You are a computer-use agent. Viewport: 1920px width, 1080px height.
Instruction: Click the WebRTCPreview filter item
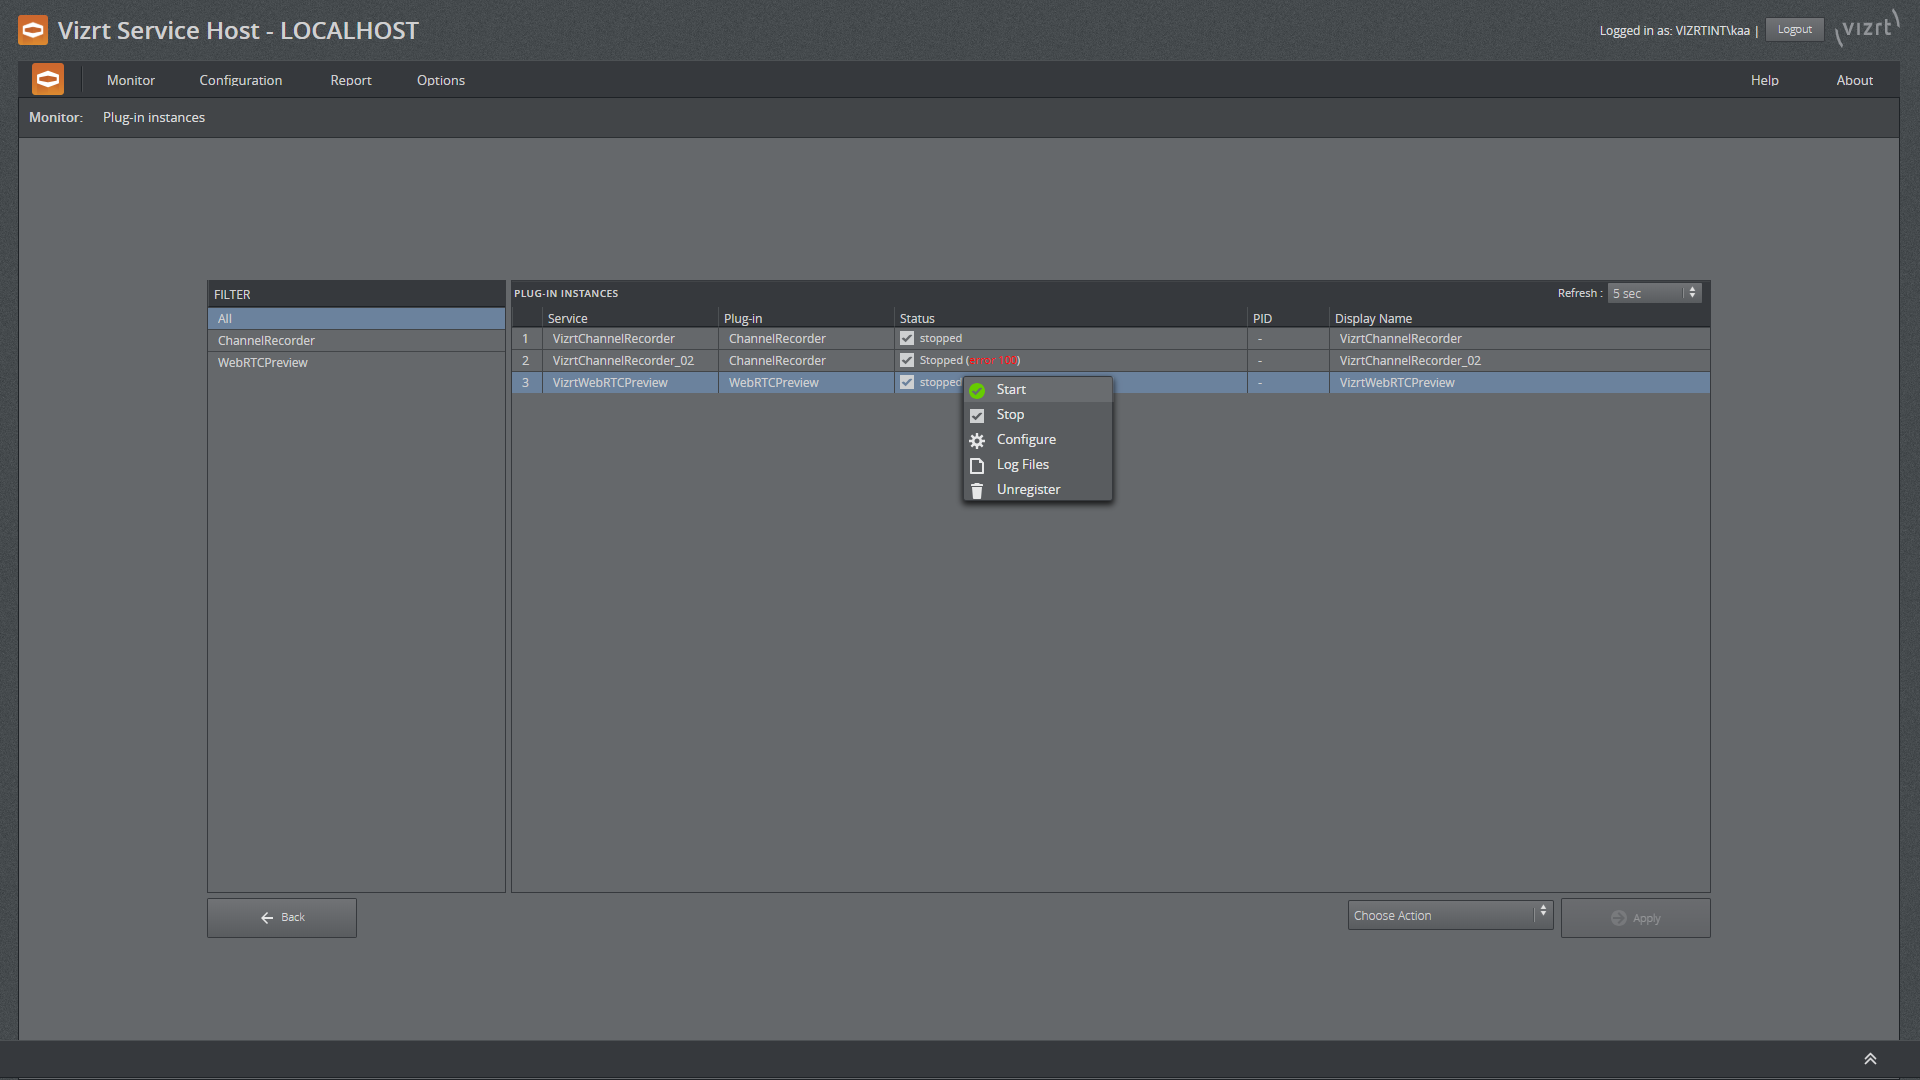[261, 363]
